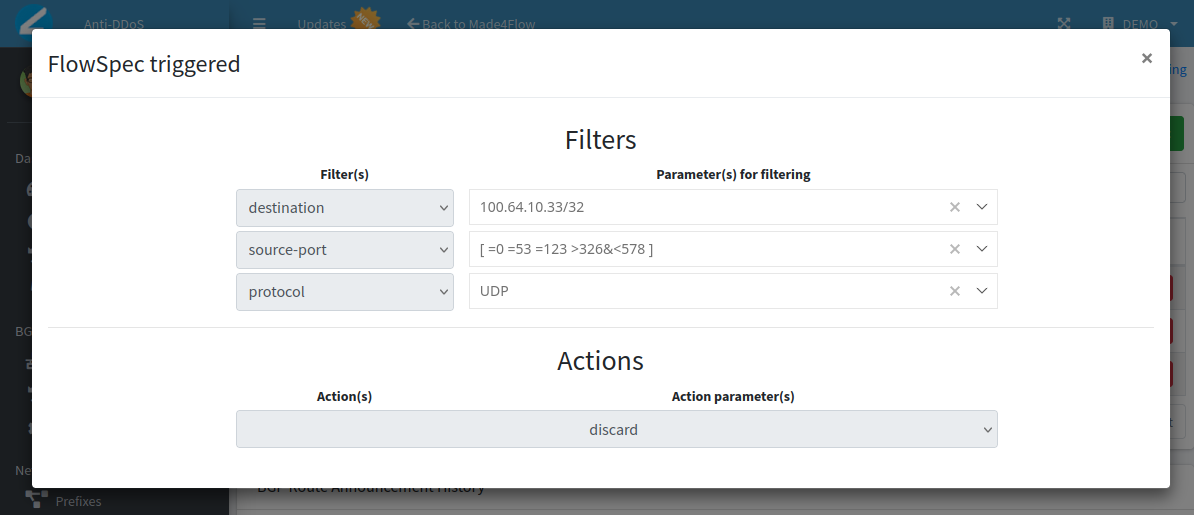Click the fullscreen expand icon

click(x=1063, y=24)
